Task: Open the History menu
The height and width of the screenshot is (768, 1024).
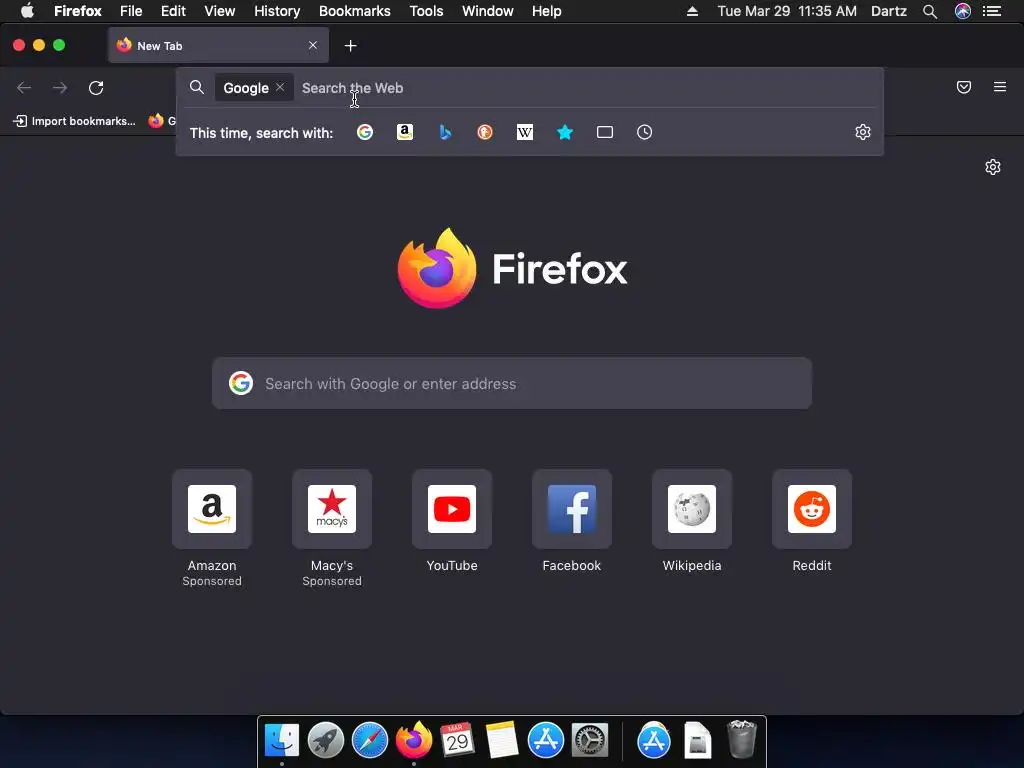Action: 277,11
